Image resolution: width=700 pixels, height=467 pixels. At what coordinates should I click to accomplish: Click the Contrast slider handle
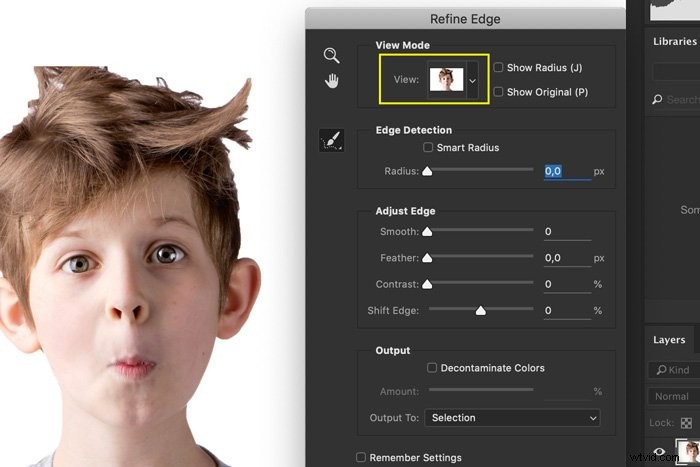[x=427, y=284]
